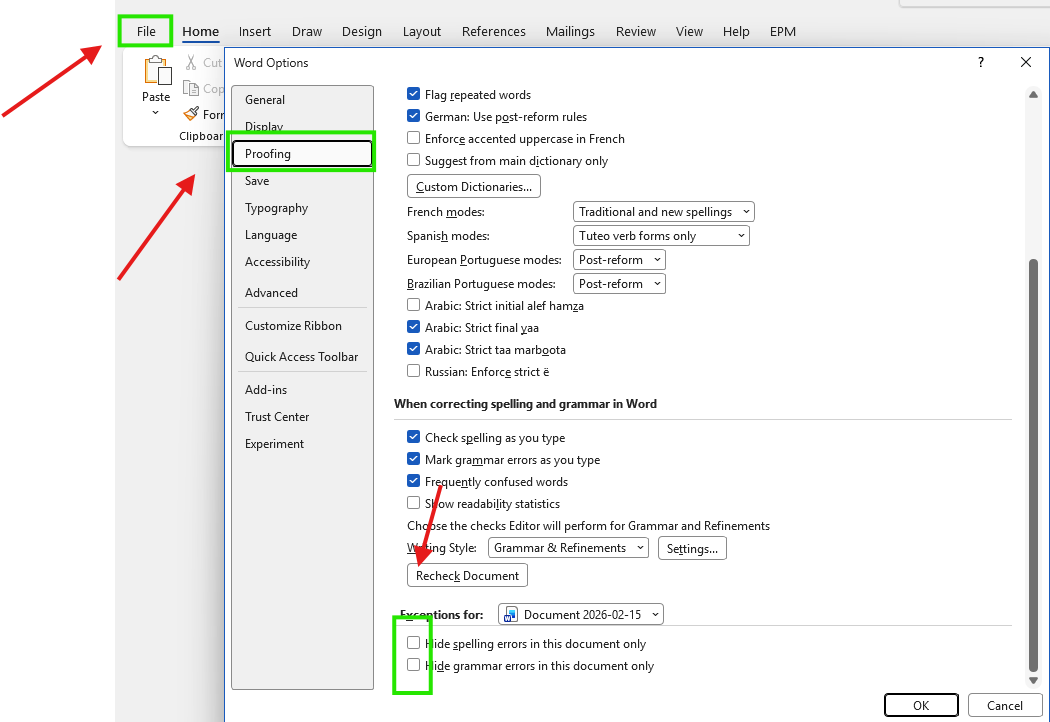Image resolution: width=1050 pixels, height=722 pixels.
Task: Toggle German: Use post-reform rules
Action: click(x=413, y=116)
